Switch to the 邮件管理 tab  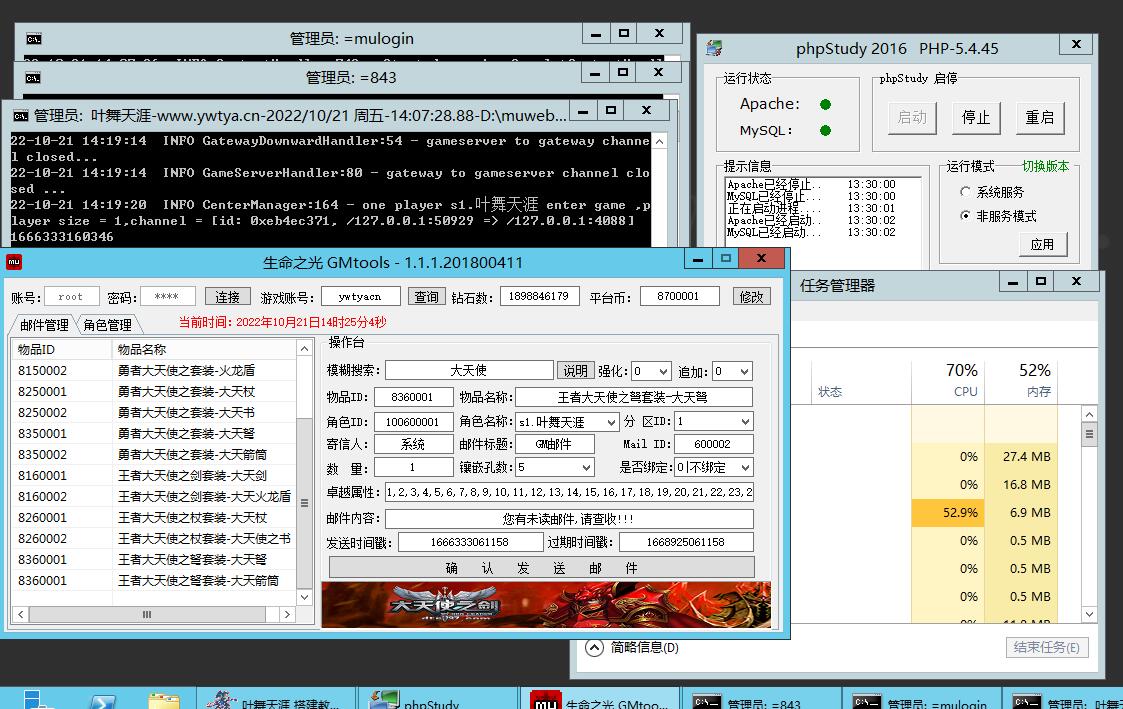44,325
